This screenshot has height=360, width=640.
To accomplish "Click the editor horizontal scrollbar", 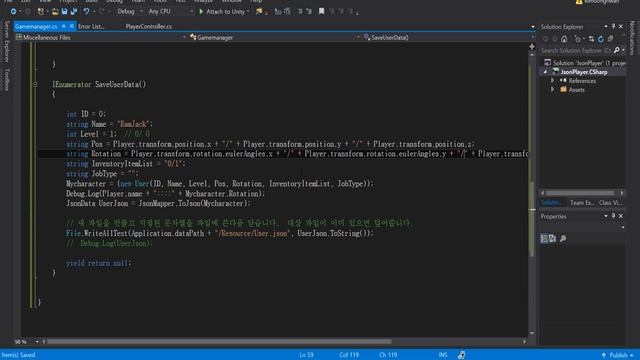I will pyautogui.click(x=219, y=342).
